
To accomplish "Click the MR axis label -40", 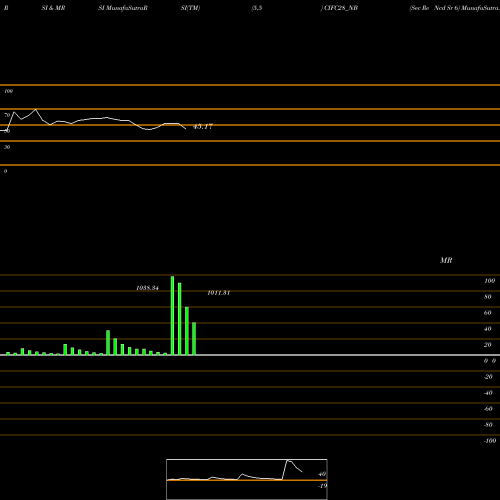I will point(488,393).
